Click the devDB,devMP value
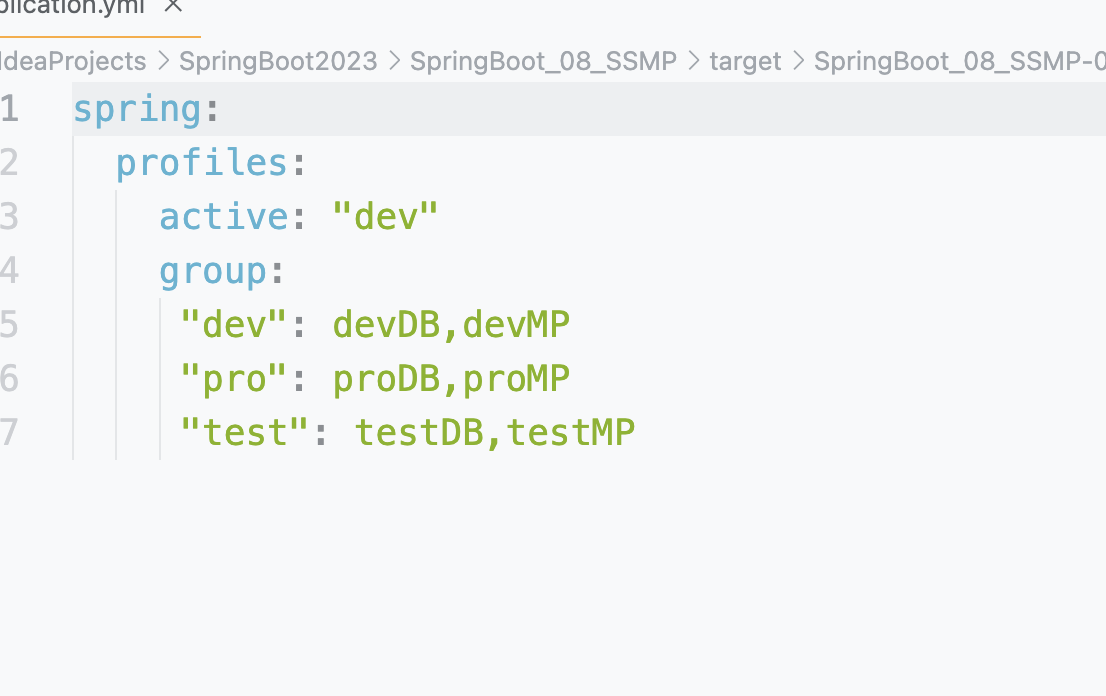Viewport: 1106px width, 696px height. 451,325
